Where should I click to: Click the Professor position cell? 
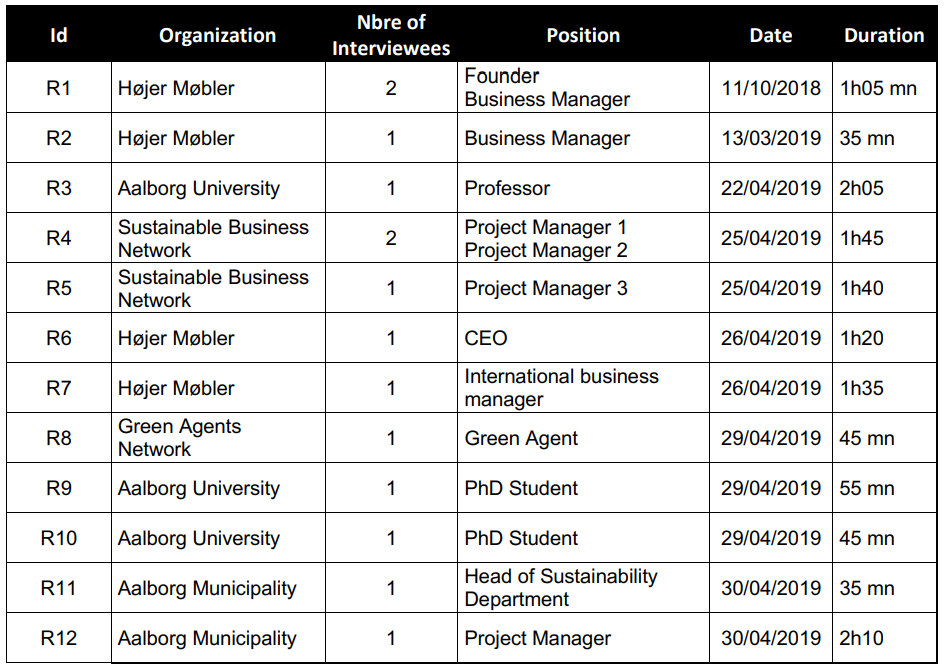click(583, 188)
